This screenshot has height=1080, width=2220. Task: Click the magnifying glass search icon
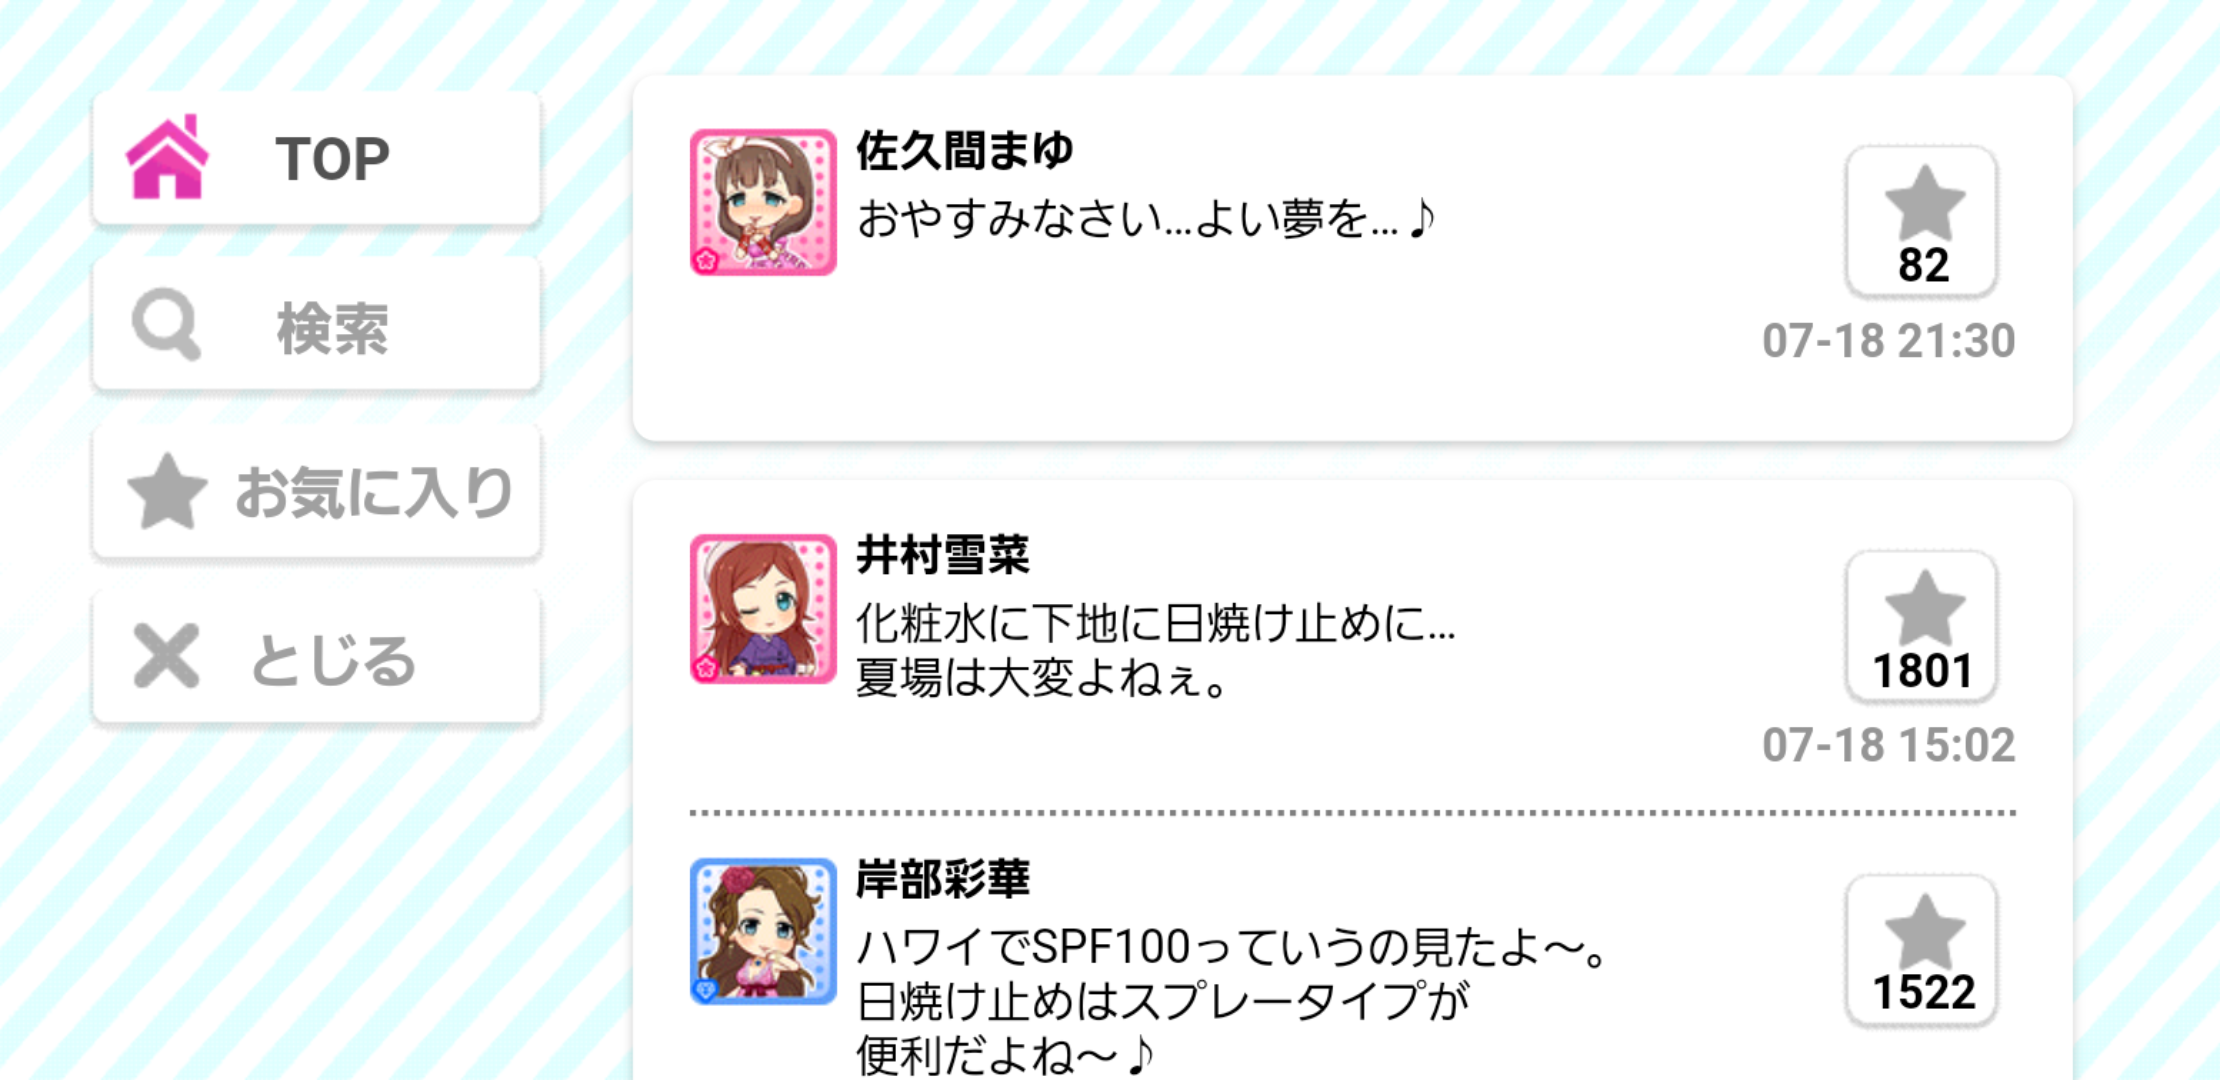[x=166, y=324]
